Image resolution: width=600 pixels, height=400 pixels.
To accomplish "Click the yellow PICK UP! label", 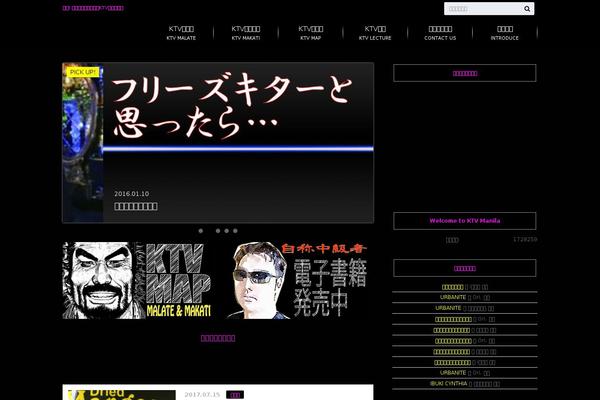I will coord(83,72).
